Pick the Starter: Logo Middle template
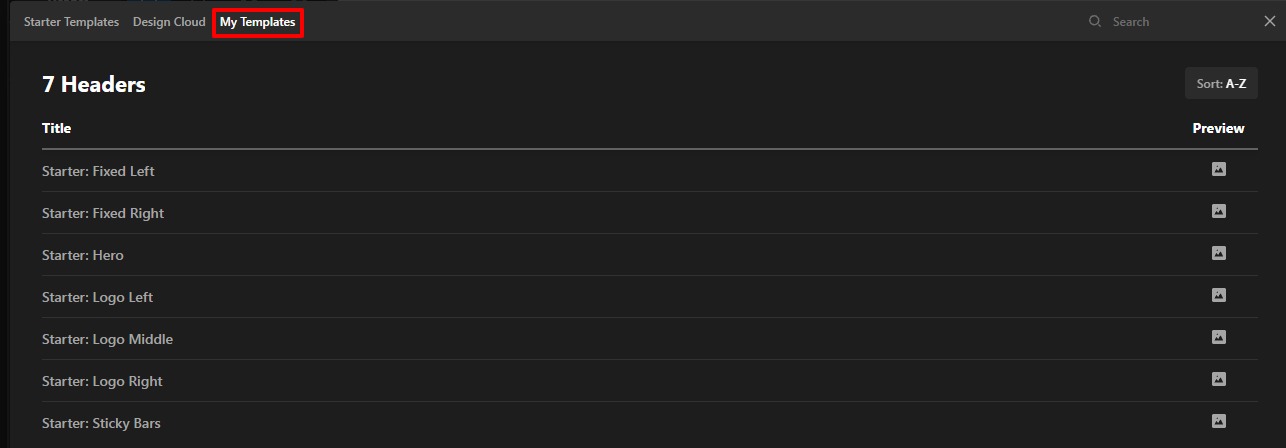The height and width of the screenshot is (448, 1286). tap(107, 339)
